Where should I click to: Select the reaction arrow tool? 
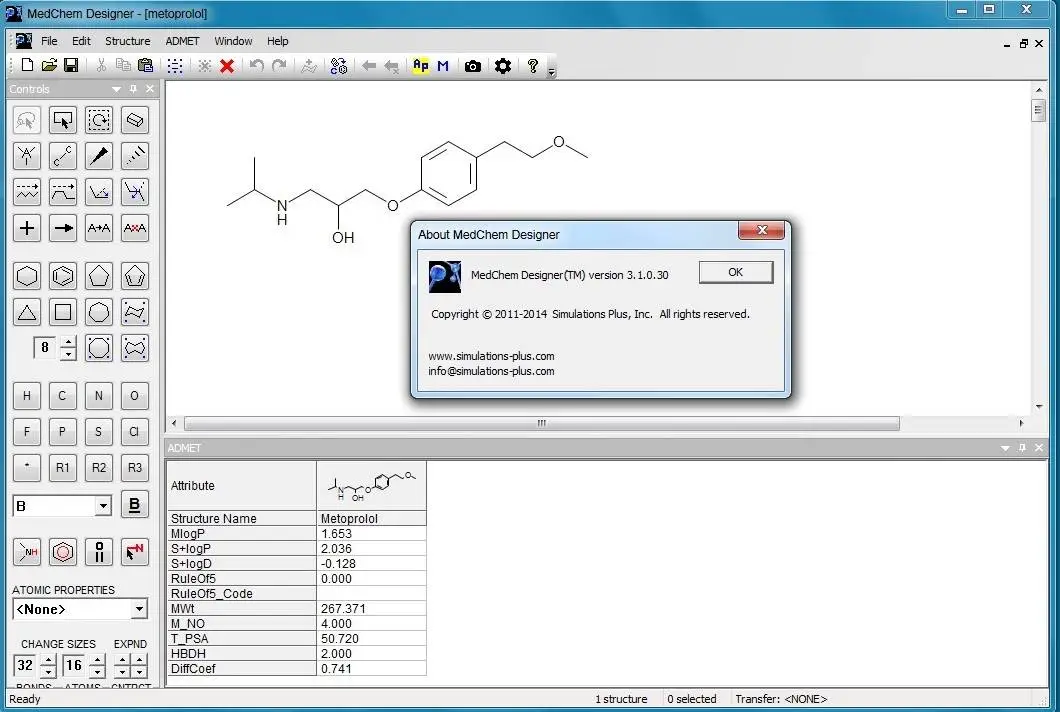pos(63,228)
